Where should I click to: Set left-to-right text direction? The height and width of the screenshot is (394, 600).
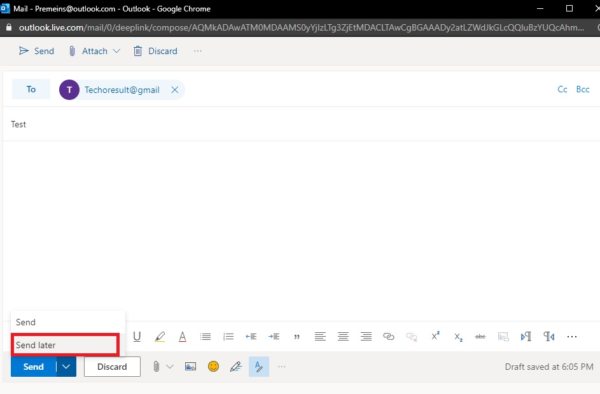(x=526, y=337)
